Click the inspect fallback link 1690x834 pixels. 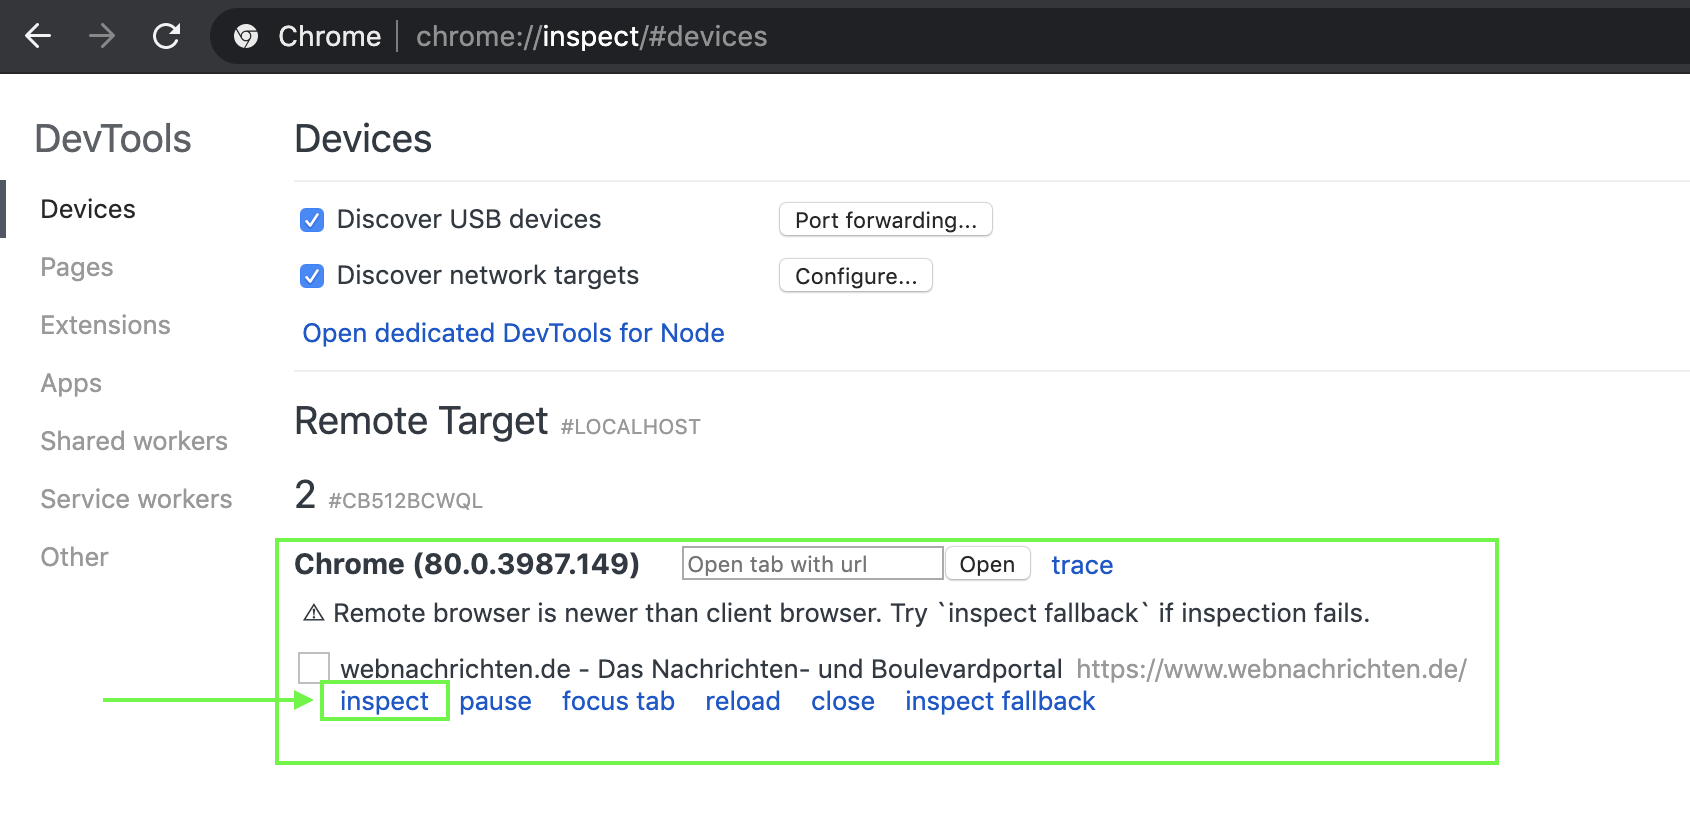tap(1000, 701)
